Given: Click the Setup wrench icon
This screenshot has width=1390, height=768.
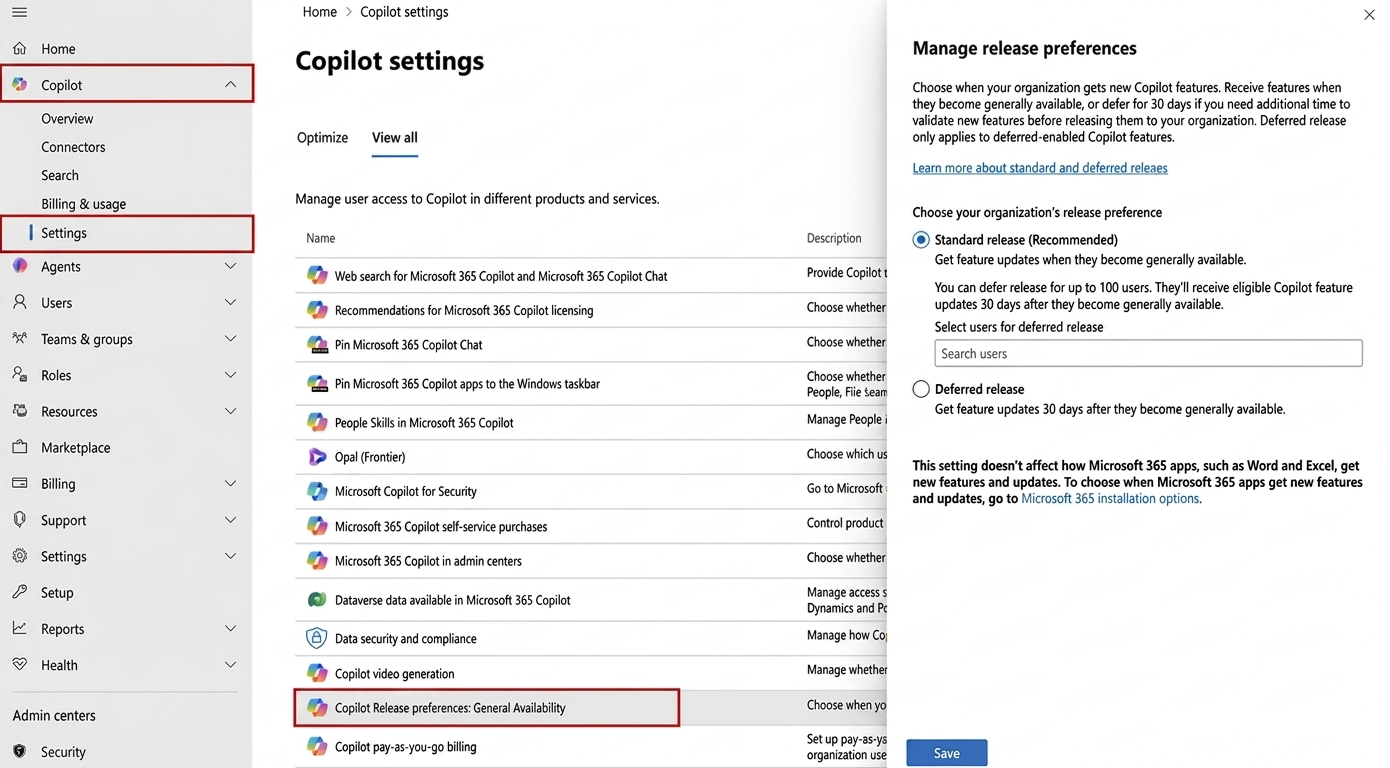Looking at the screenshot, I should click(x=20, y=592).
